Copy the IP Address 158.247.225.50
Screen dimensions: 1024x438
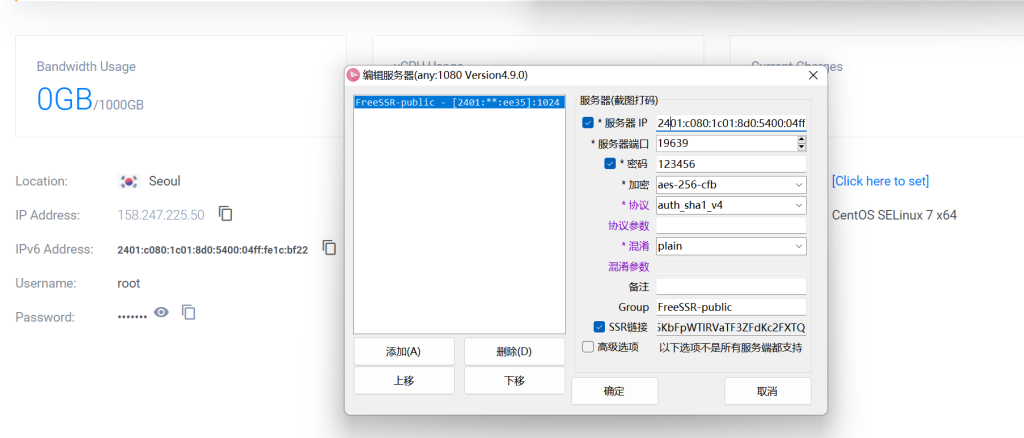[x=226, y=214]
